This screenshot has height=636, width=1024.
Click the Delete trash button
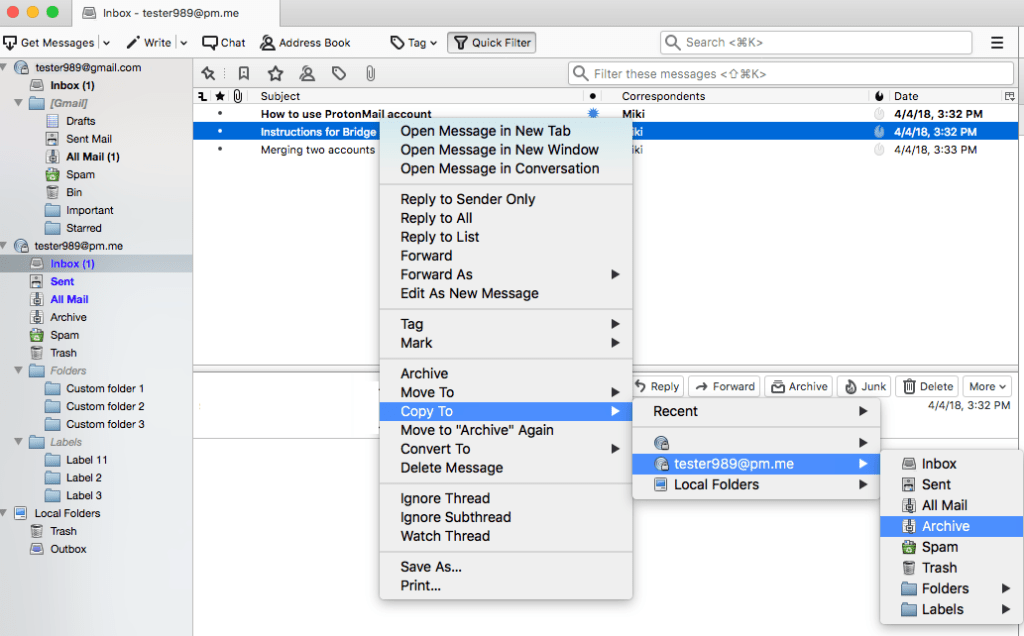(x=927, y=387)
